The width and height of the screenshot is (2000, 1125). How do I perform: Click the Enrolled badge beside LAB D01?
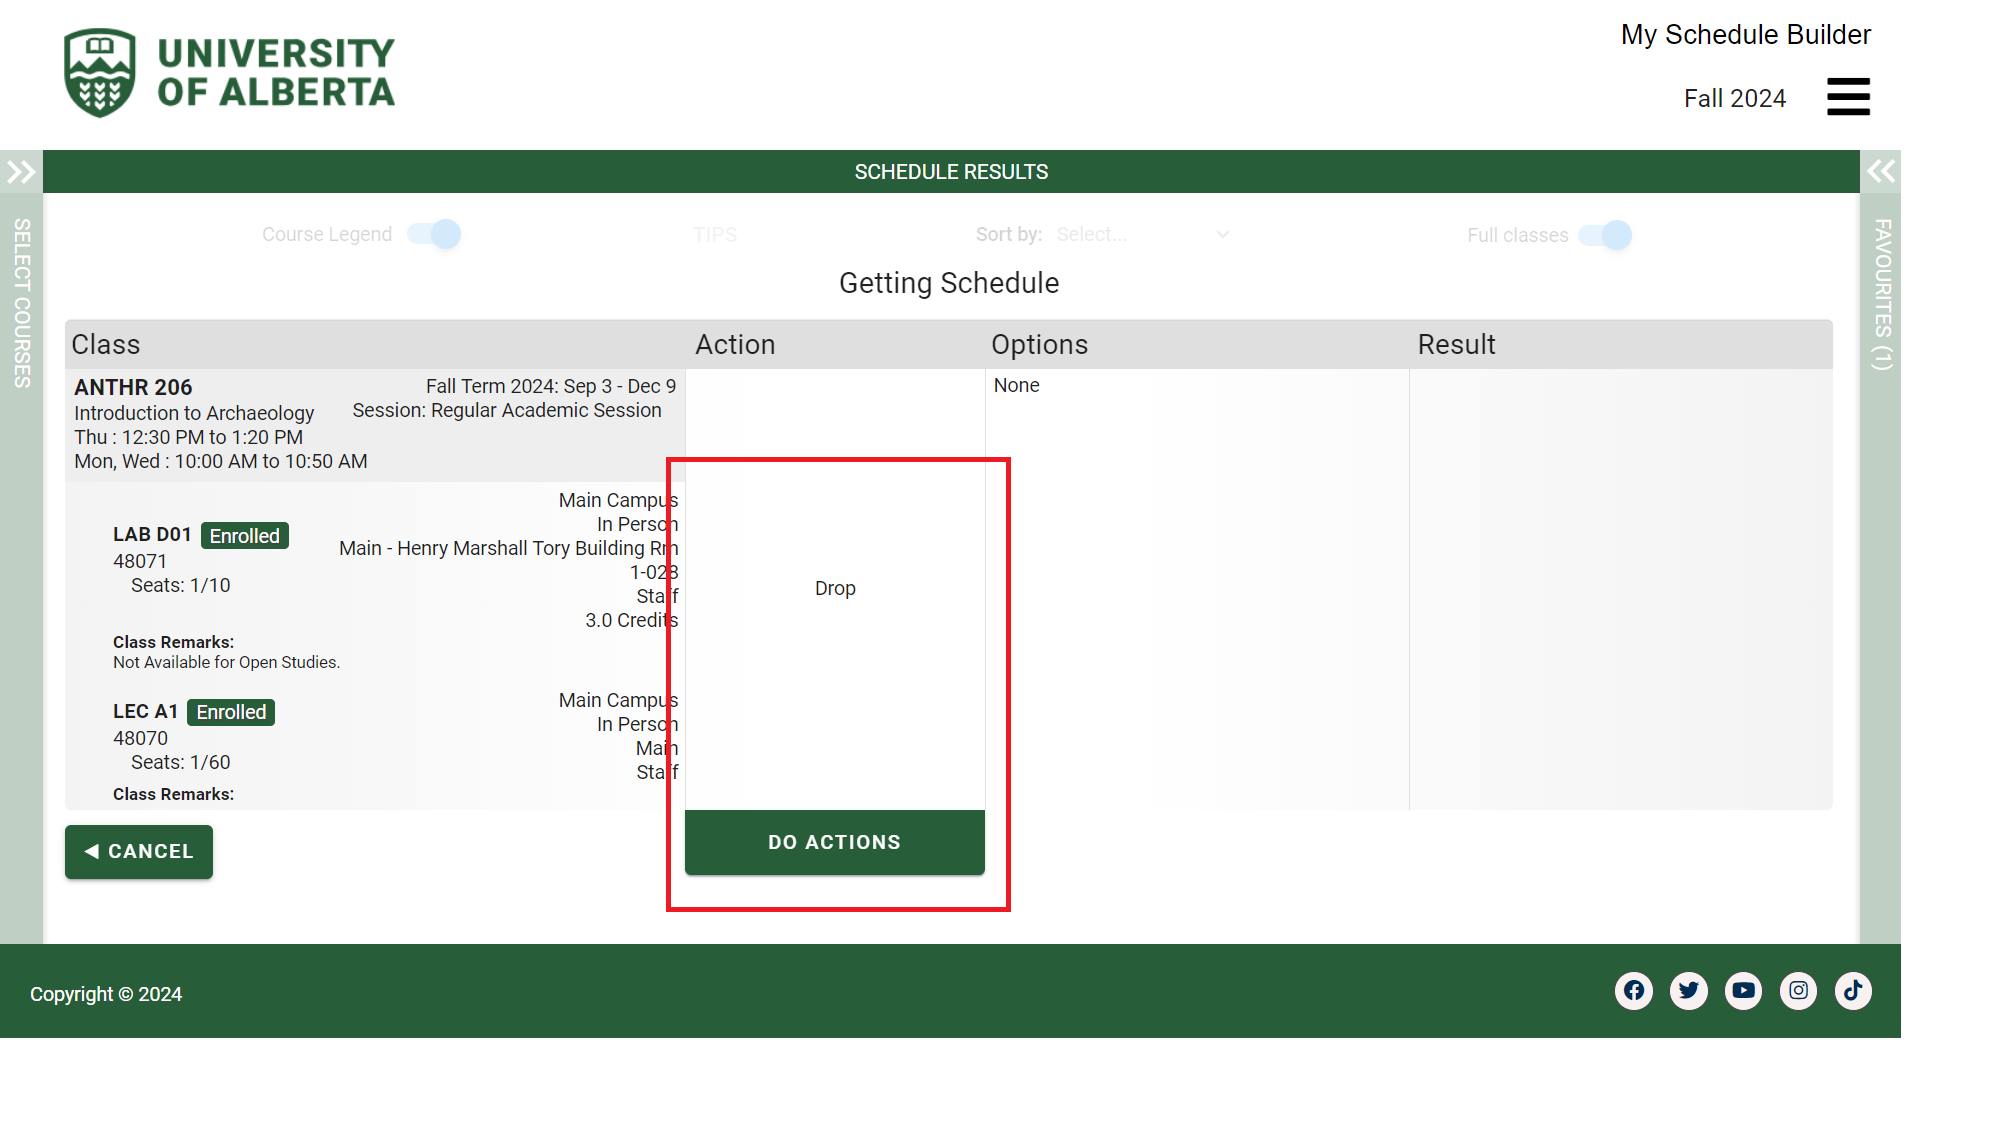pyautogui.click(x=244, y=536)
